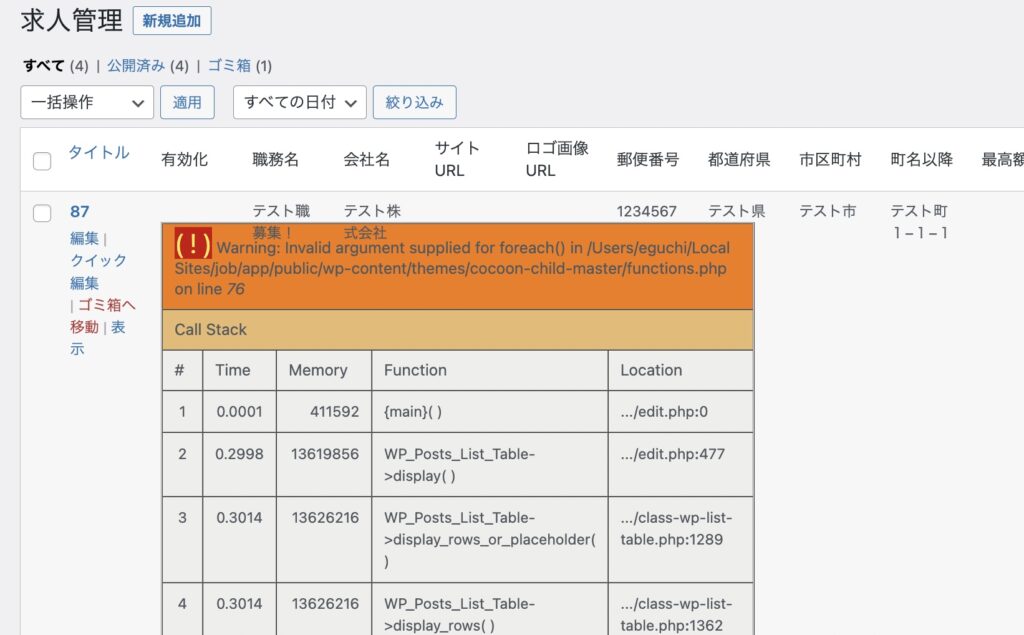1024x635 pixels.
Task: Click the 絞り込み filter button
Action: coord(414,102)
